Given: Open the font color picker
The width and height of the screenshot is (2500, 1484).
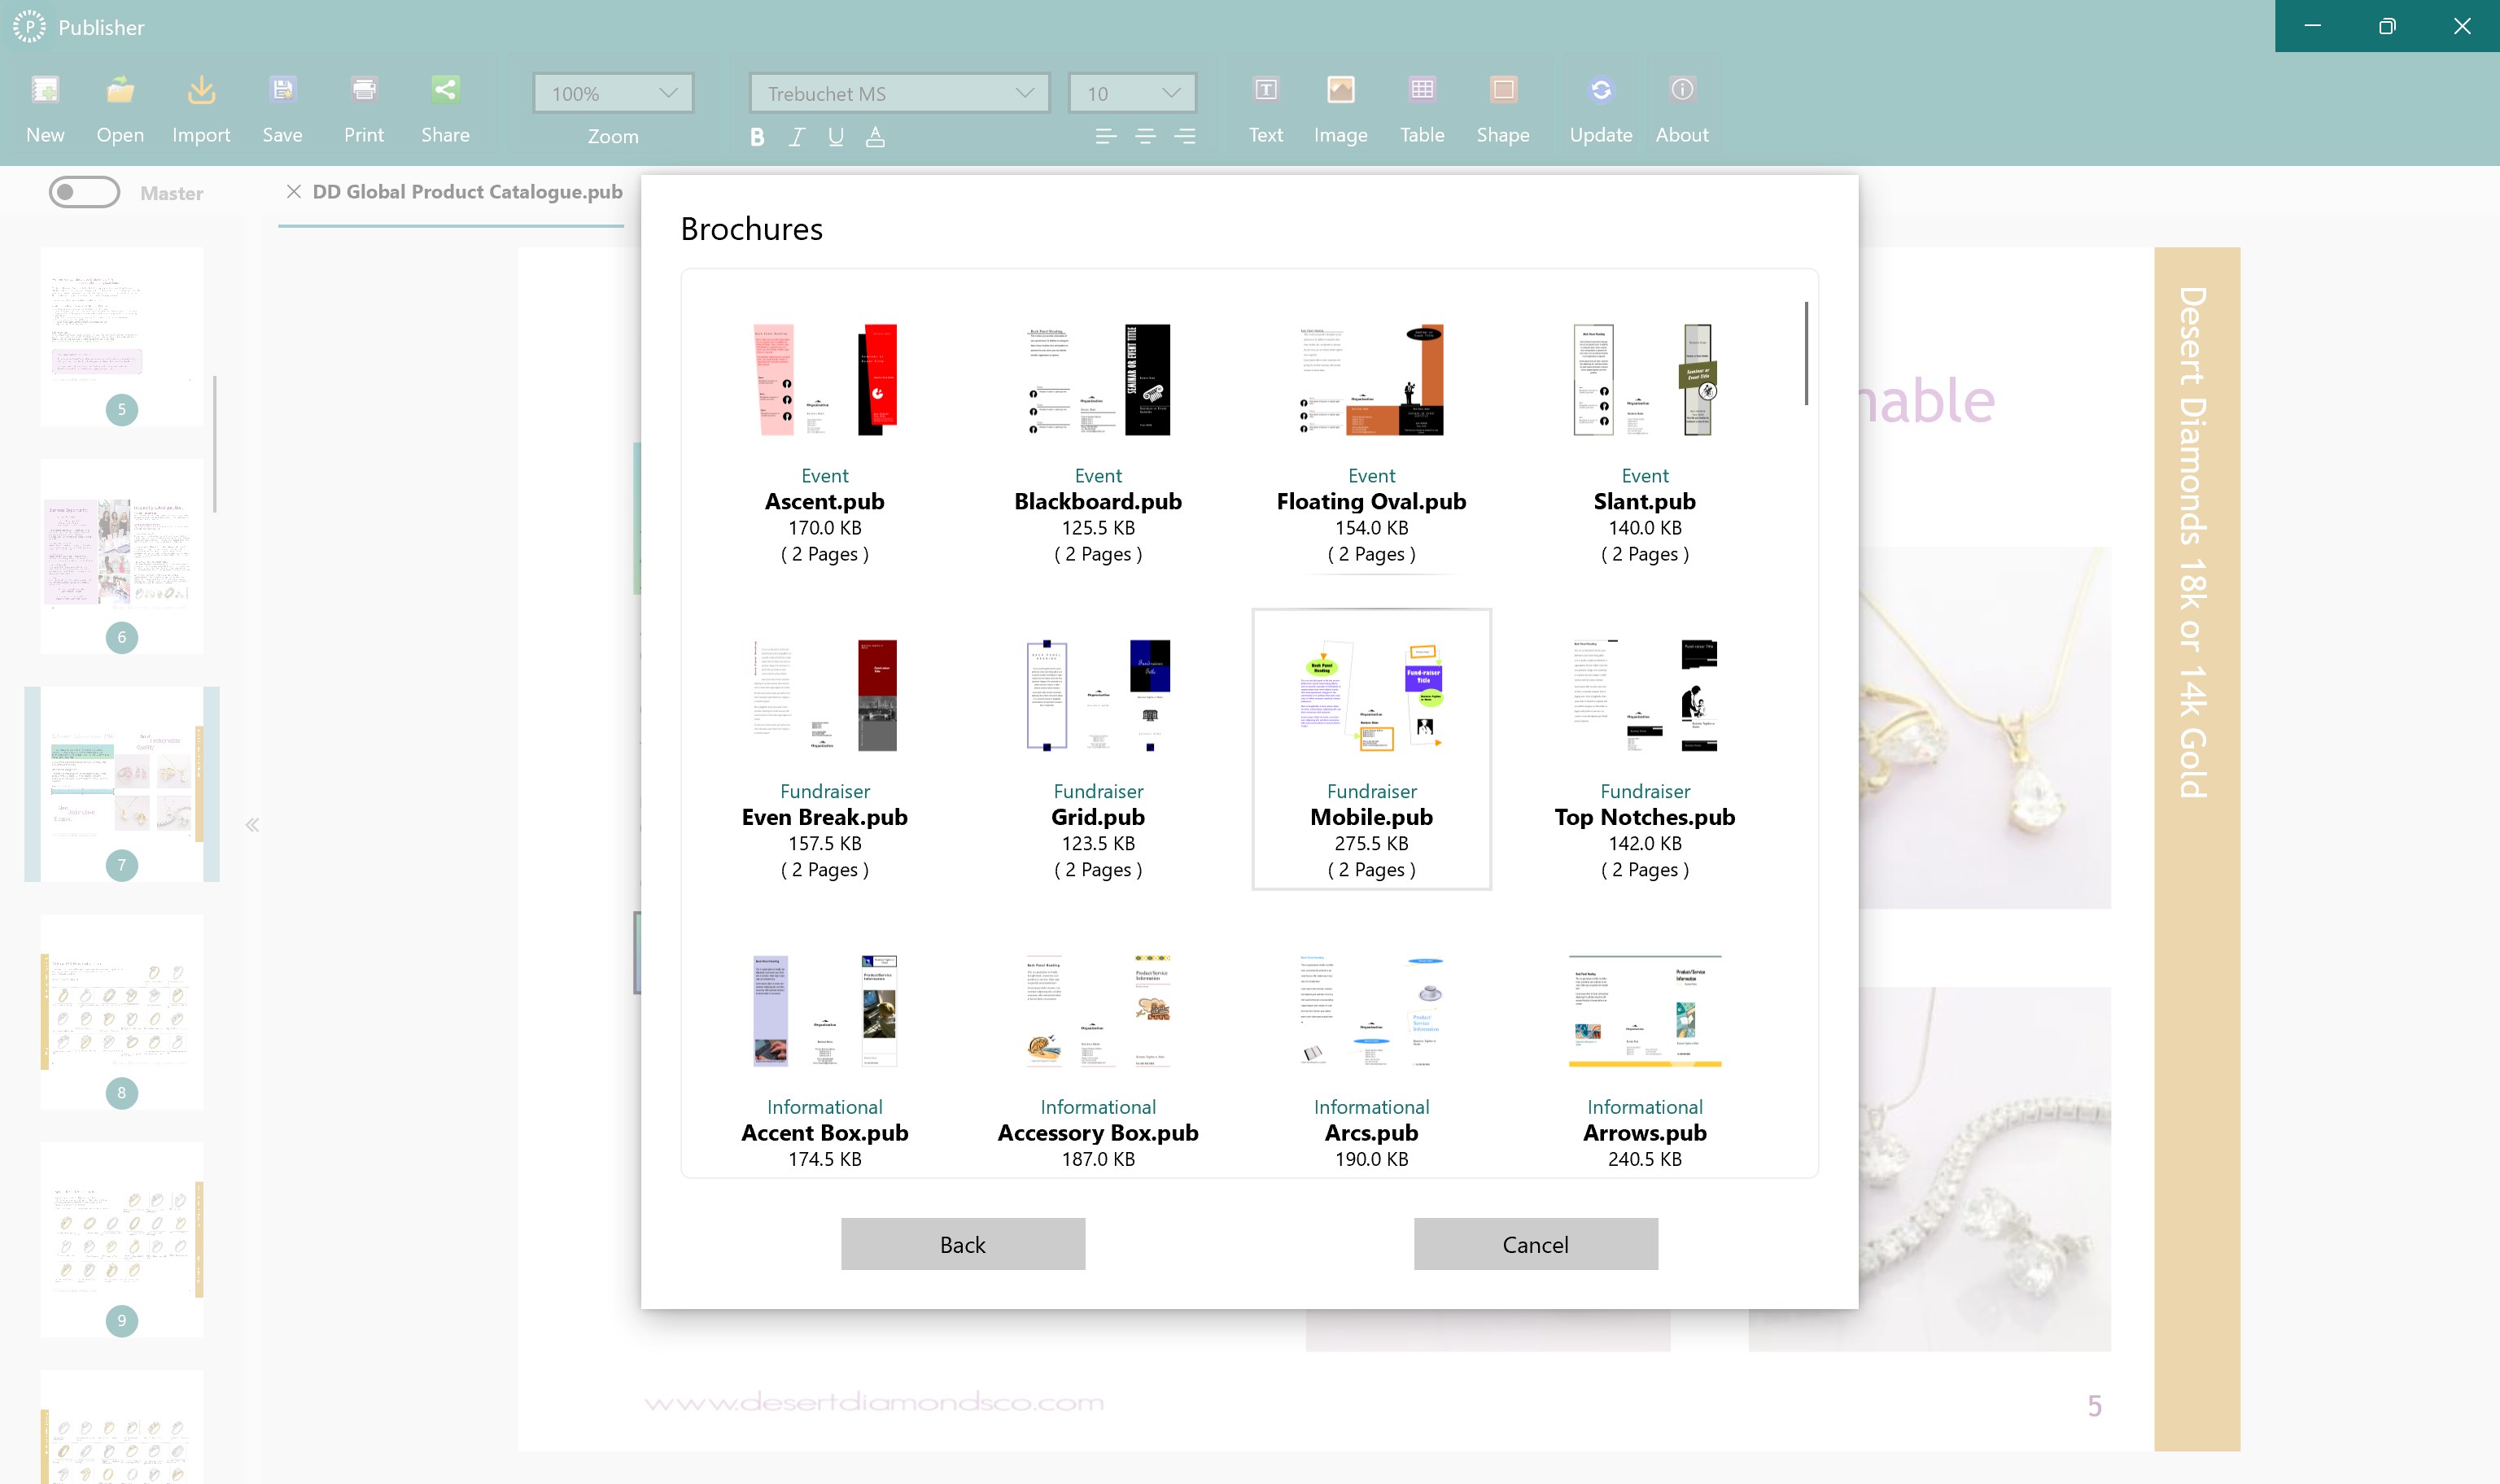Looking at the screenshot, I should click(875, 137).
